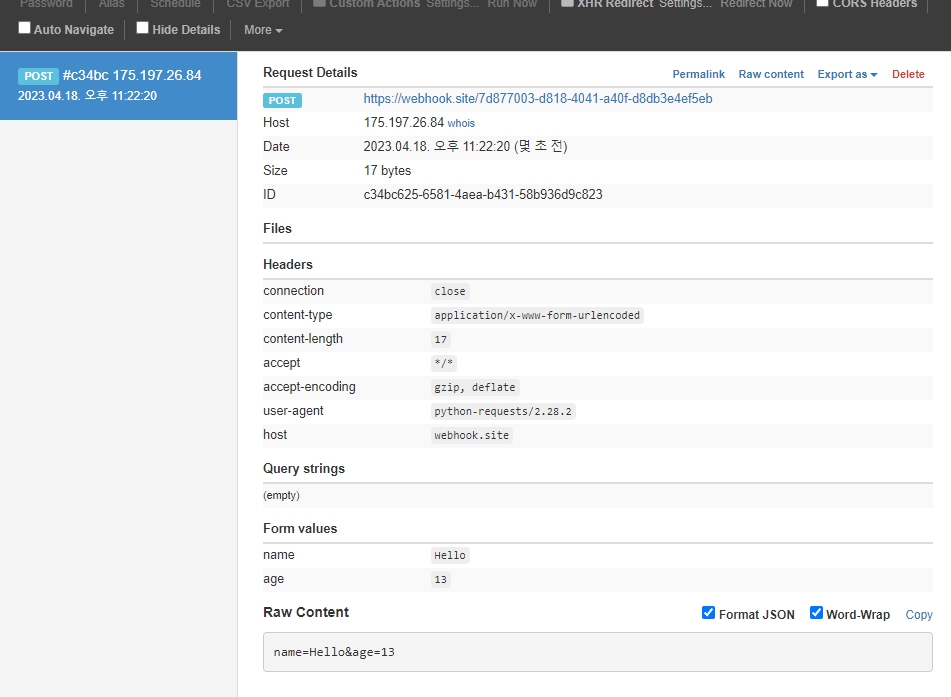Click the Headers section heading
This screenshot has height=697, width=951.
pos(287,264)
